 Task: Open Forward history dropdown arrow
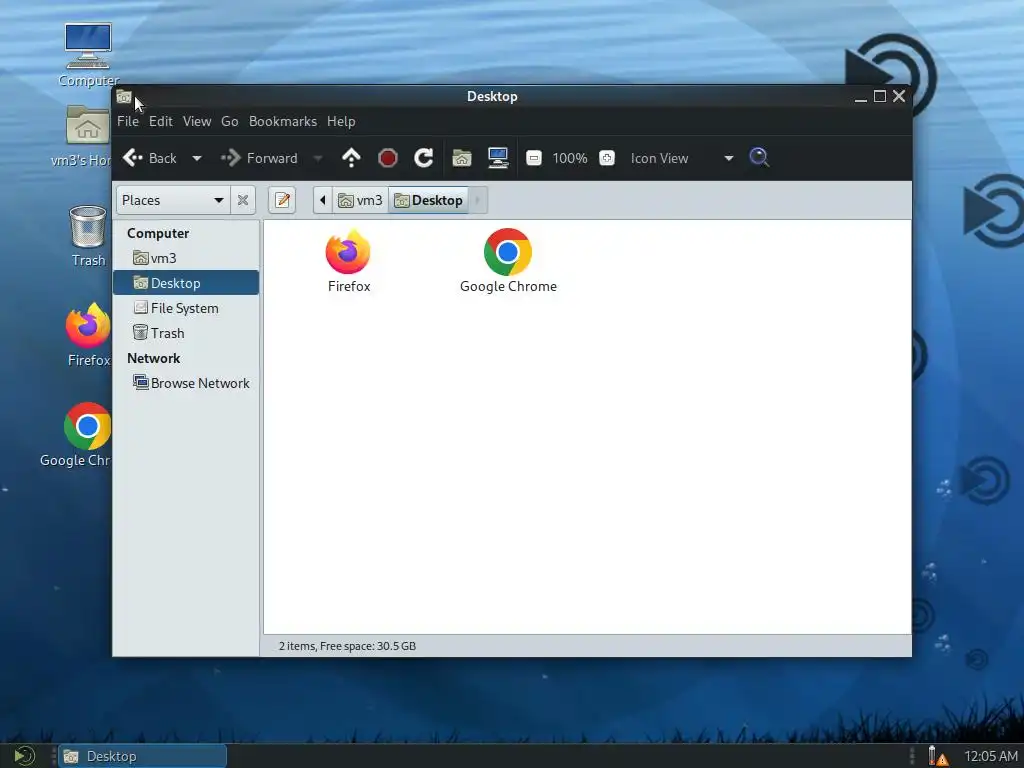[x=317, y=158]
